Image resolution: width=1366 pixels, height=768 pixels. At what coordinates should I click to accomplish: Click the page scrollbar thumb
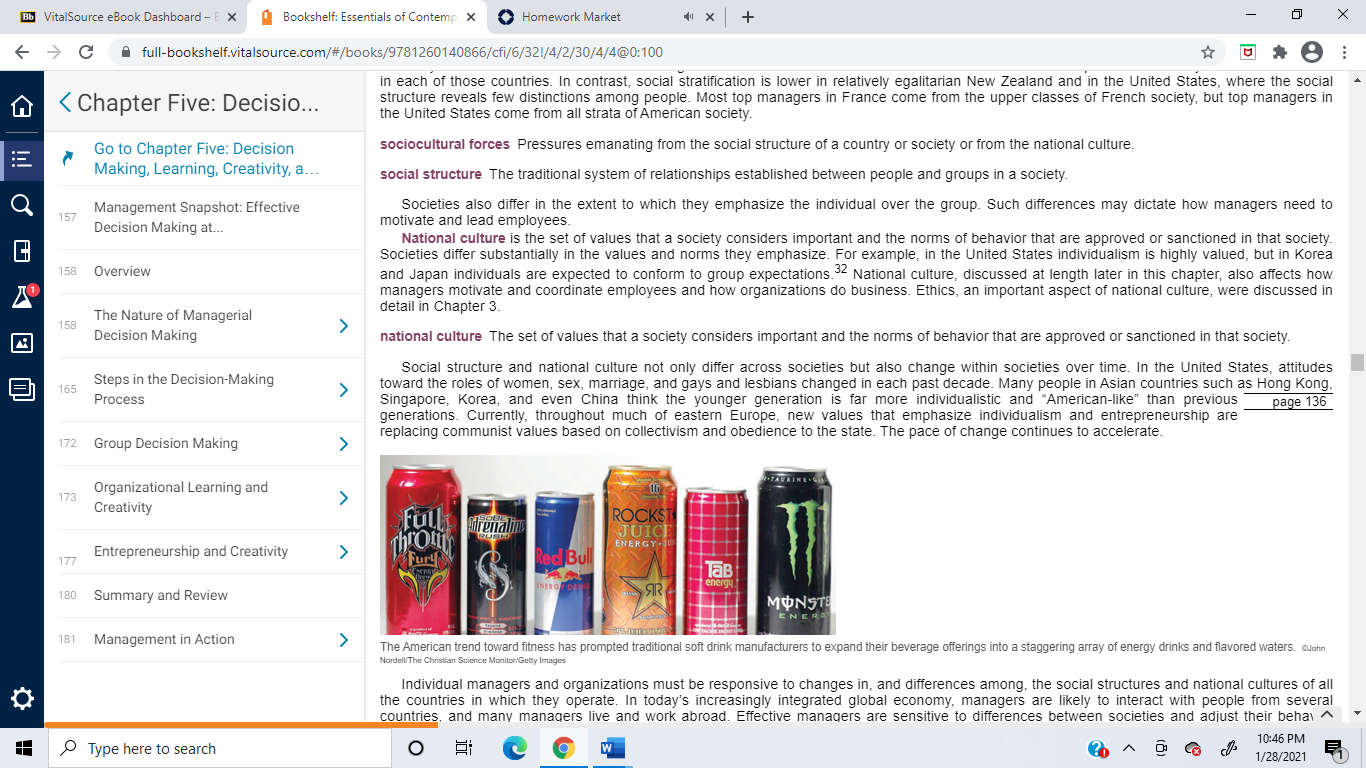click(x=1357, y=362)
